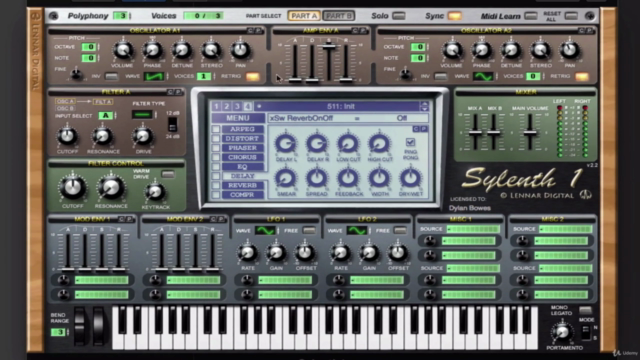The height and width of the screenshot is (360, 640).
Task: Click the preset up/down arrows
Action: (x=424, y=107)
